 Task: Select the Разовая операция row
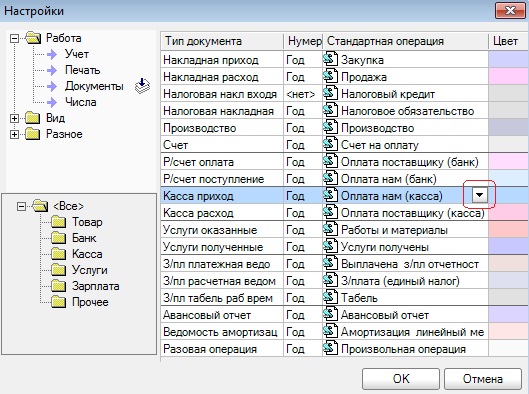pyautogui.click(x=344, y=349)
